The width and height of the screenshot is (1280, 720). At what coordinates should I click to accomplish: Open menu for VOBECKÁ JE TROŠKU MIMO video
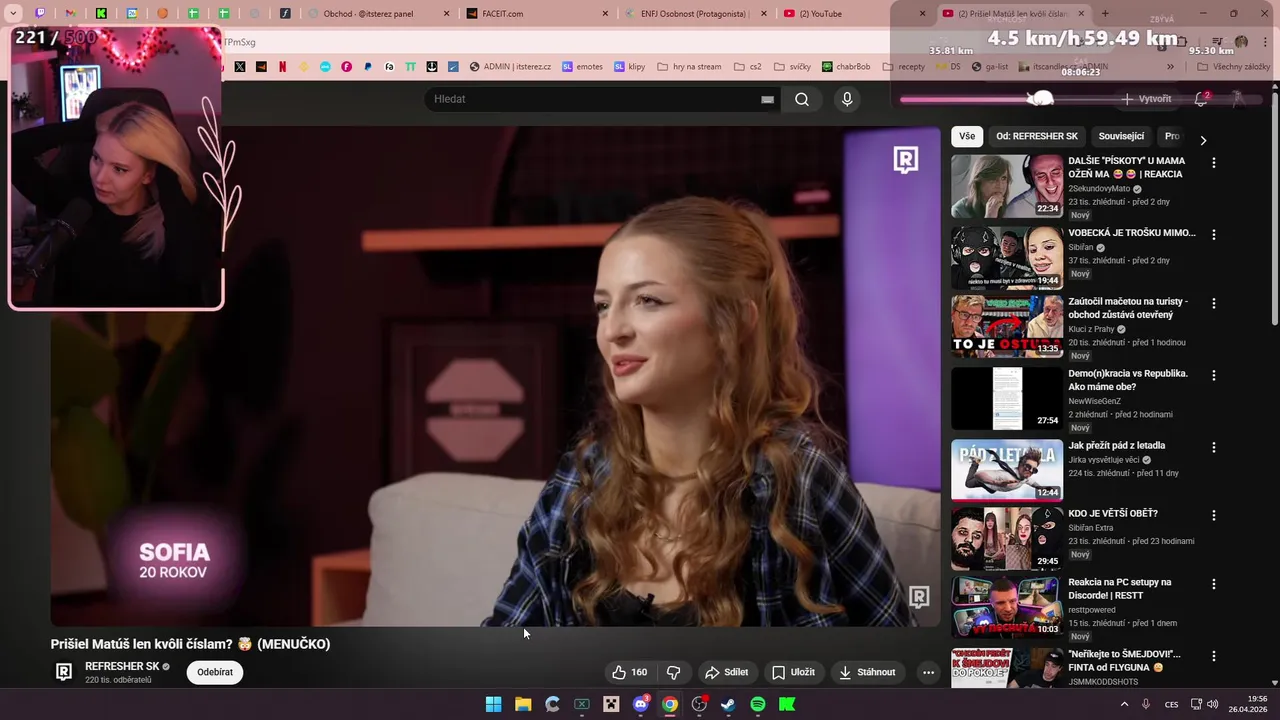pyautogui.click(x=1214, y=234)
